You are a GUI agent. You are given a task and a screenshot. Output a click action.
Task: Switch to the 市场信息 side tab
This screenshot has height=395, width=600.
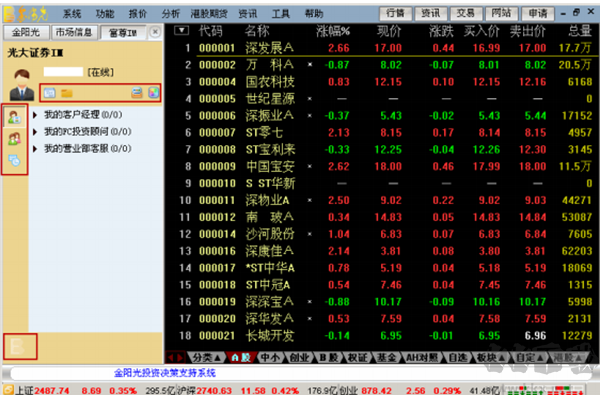point(74,33)
